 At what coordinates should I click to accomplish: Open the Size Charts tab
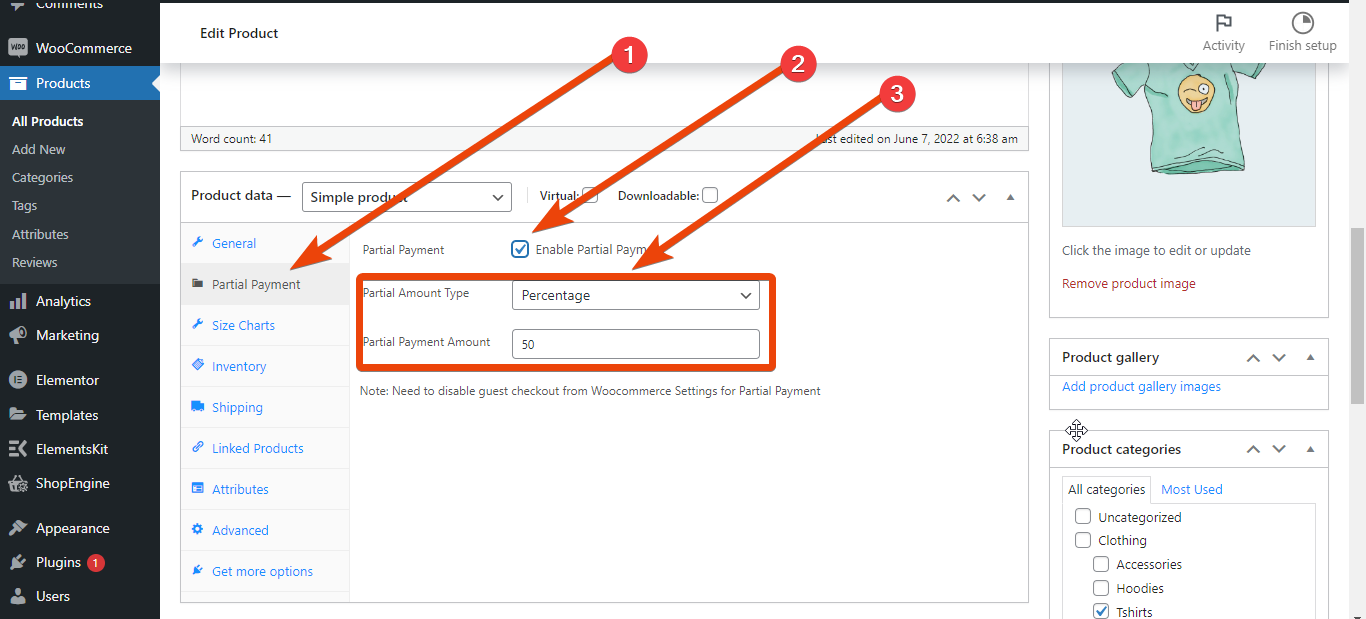pyautogui.click(x=265, y=325)
